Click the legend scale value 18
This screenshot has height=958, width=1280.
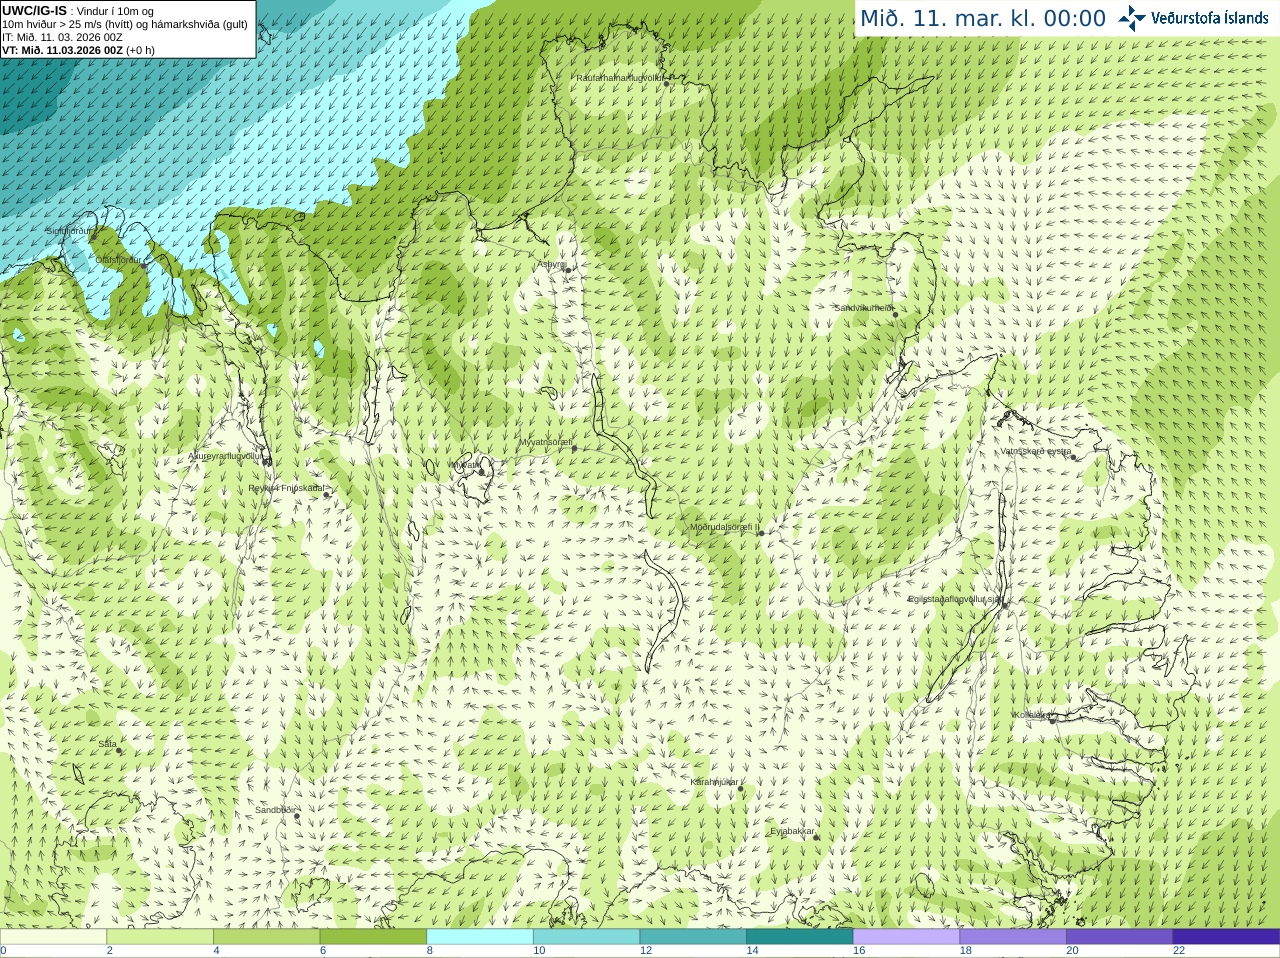coord(966,951)
